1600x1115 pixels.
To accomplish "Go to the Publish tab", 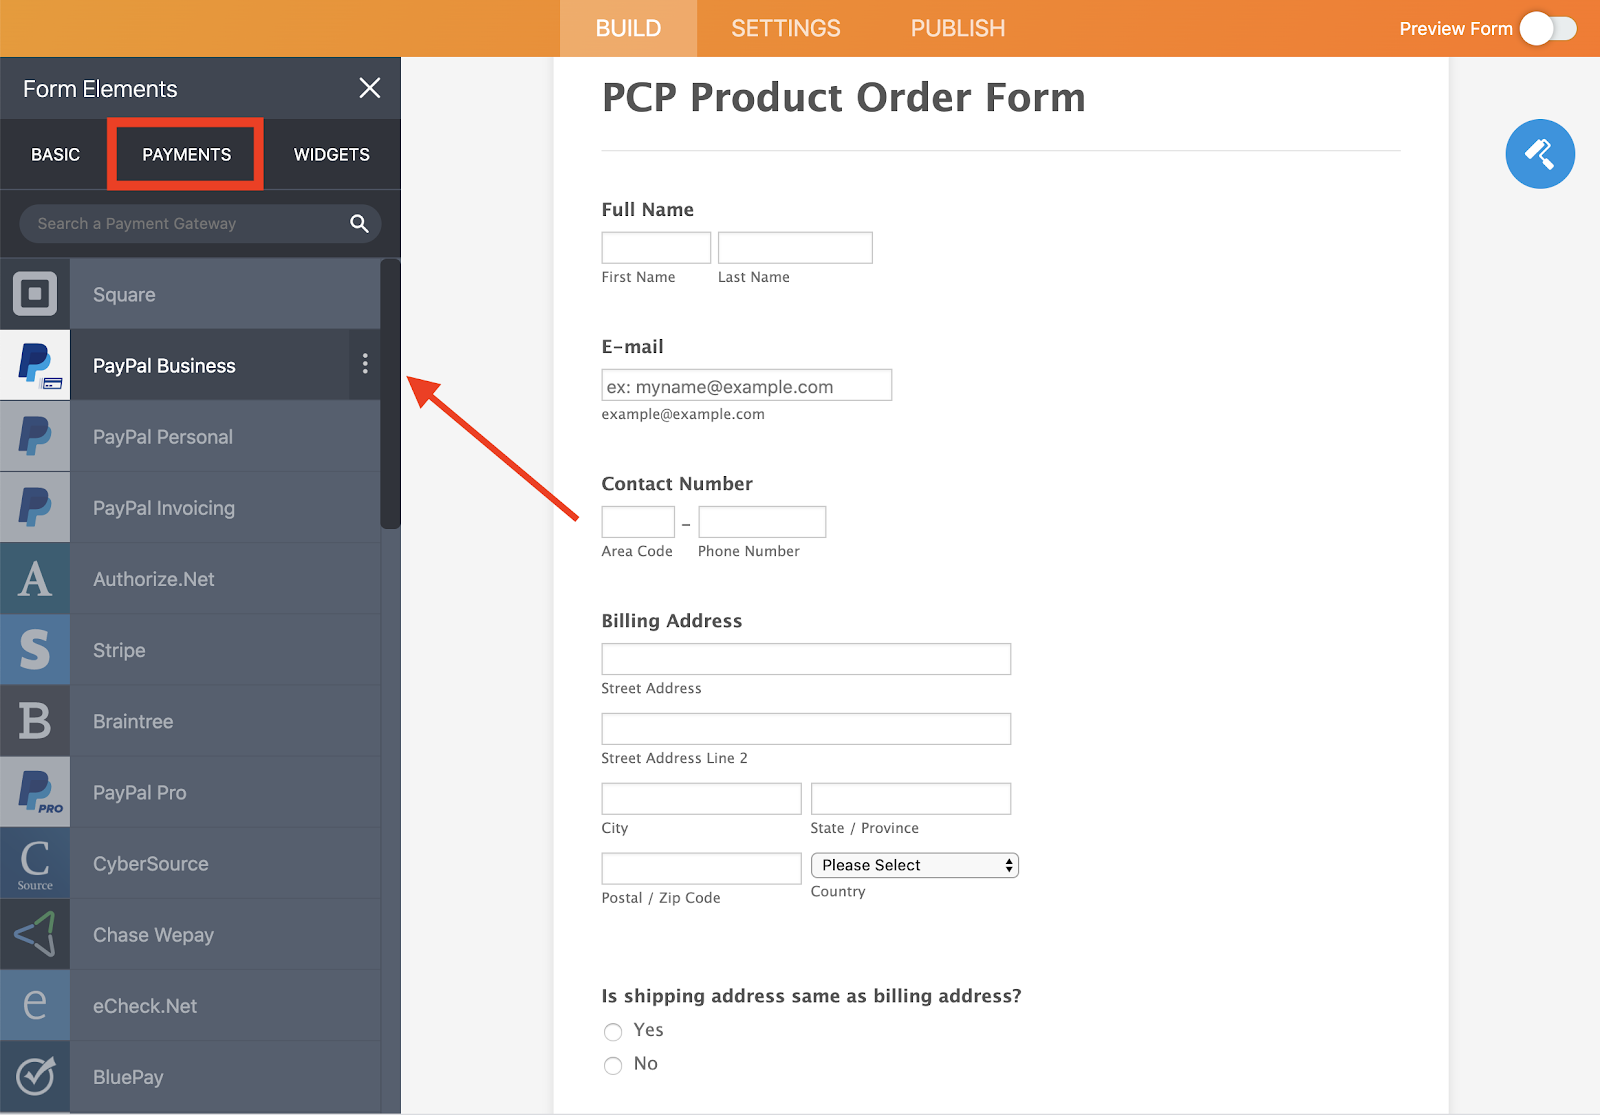I will pos(957,29).
